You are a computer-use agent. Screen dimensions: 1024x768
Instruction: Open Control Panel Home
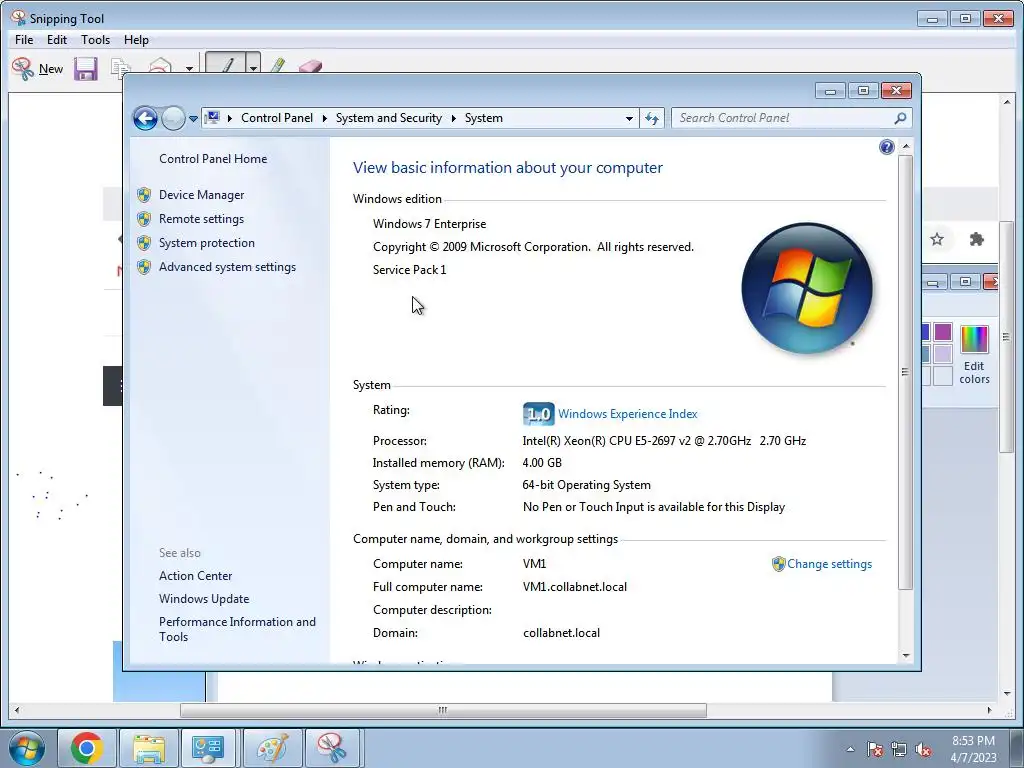213,159
